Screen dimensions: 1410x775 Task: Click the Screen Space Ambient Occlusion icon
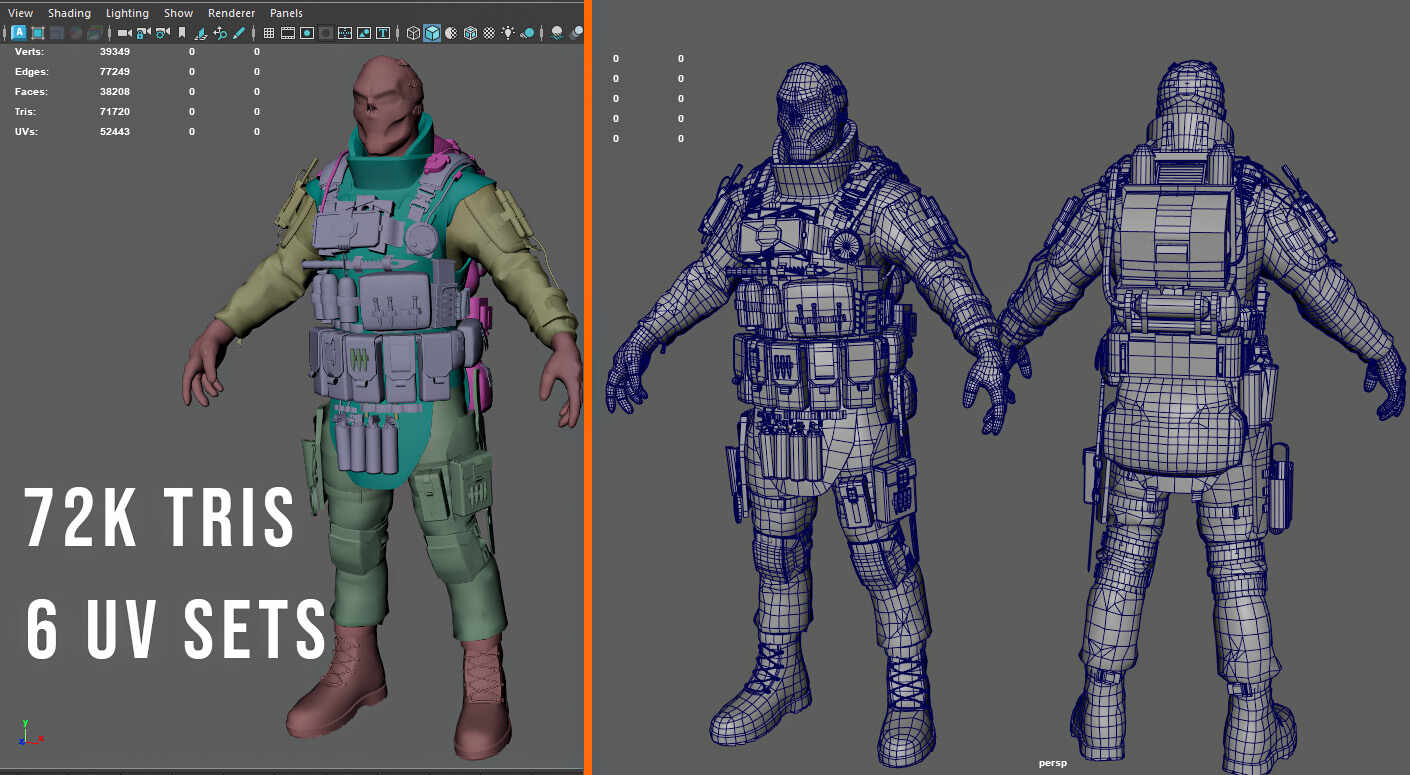[x=557, y=33]
